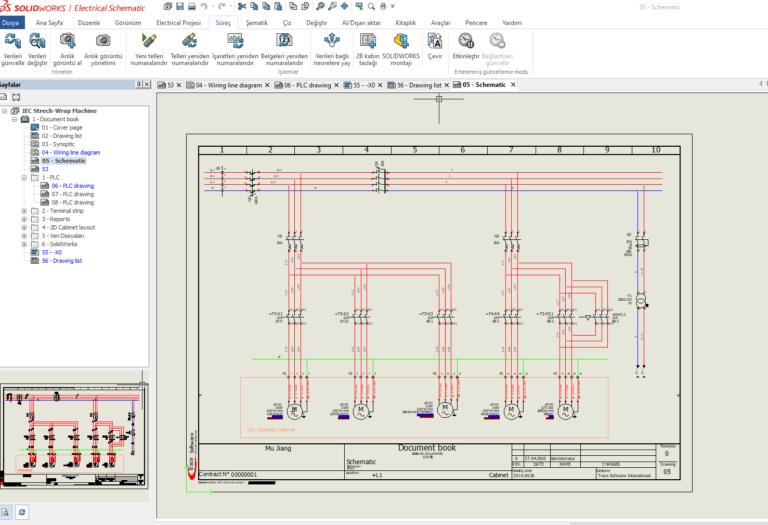Click the Dosya file button
This screenshot has width=768, height=525.
[x=11, y=21]
